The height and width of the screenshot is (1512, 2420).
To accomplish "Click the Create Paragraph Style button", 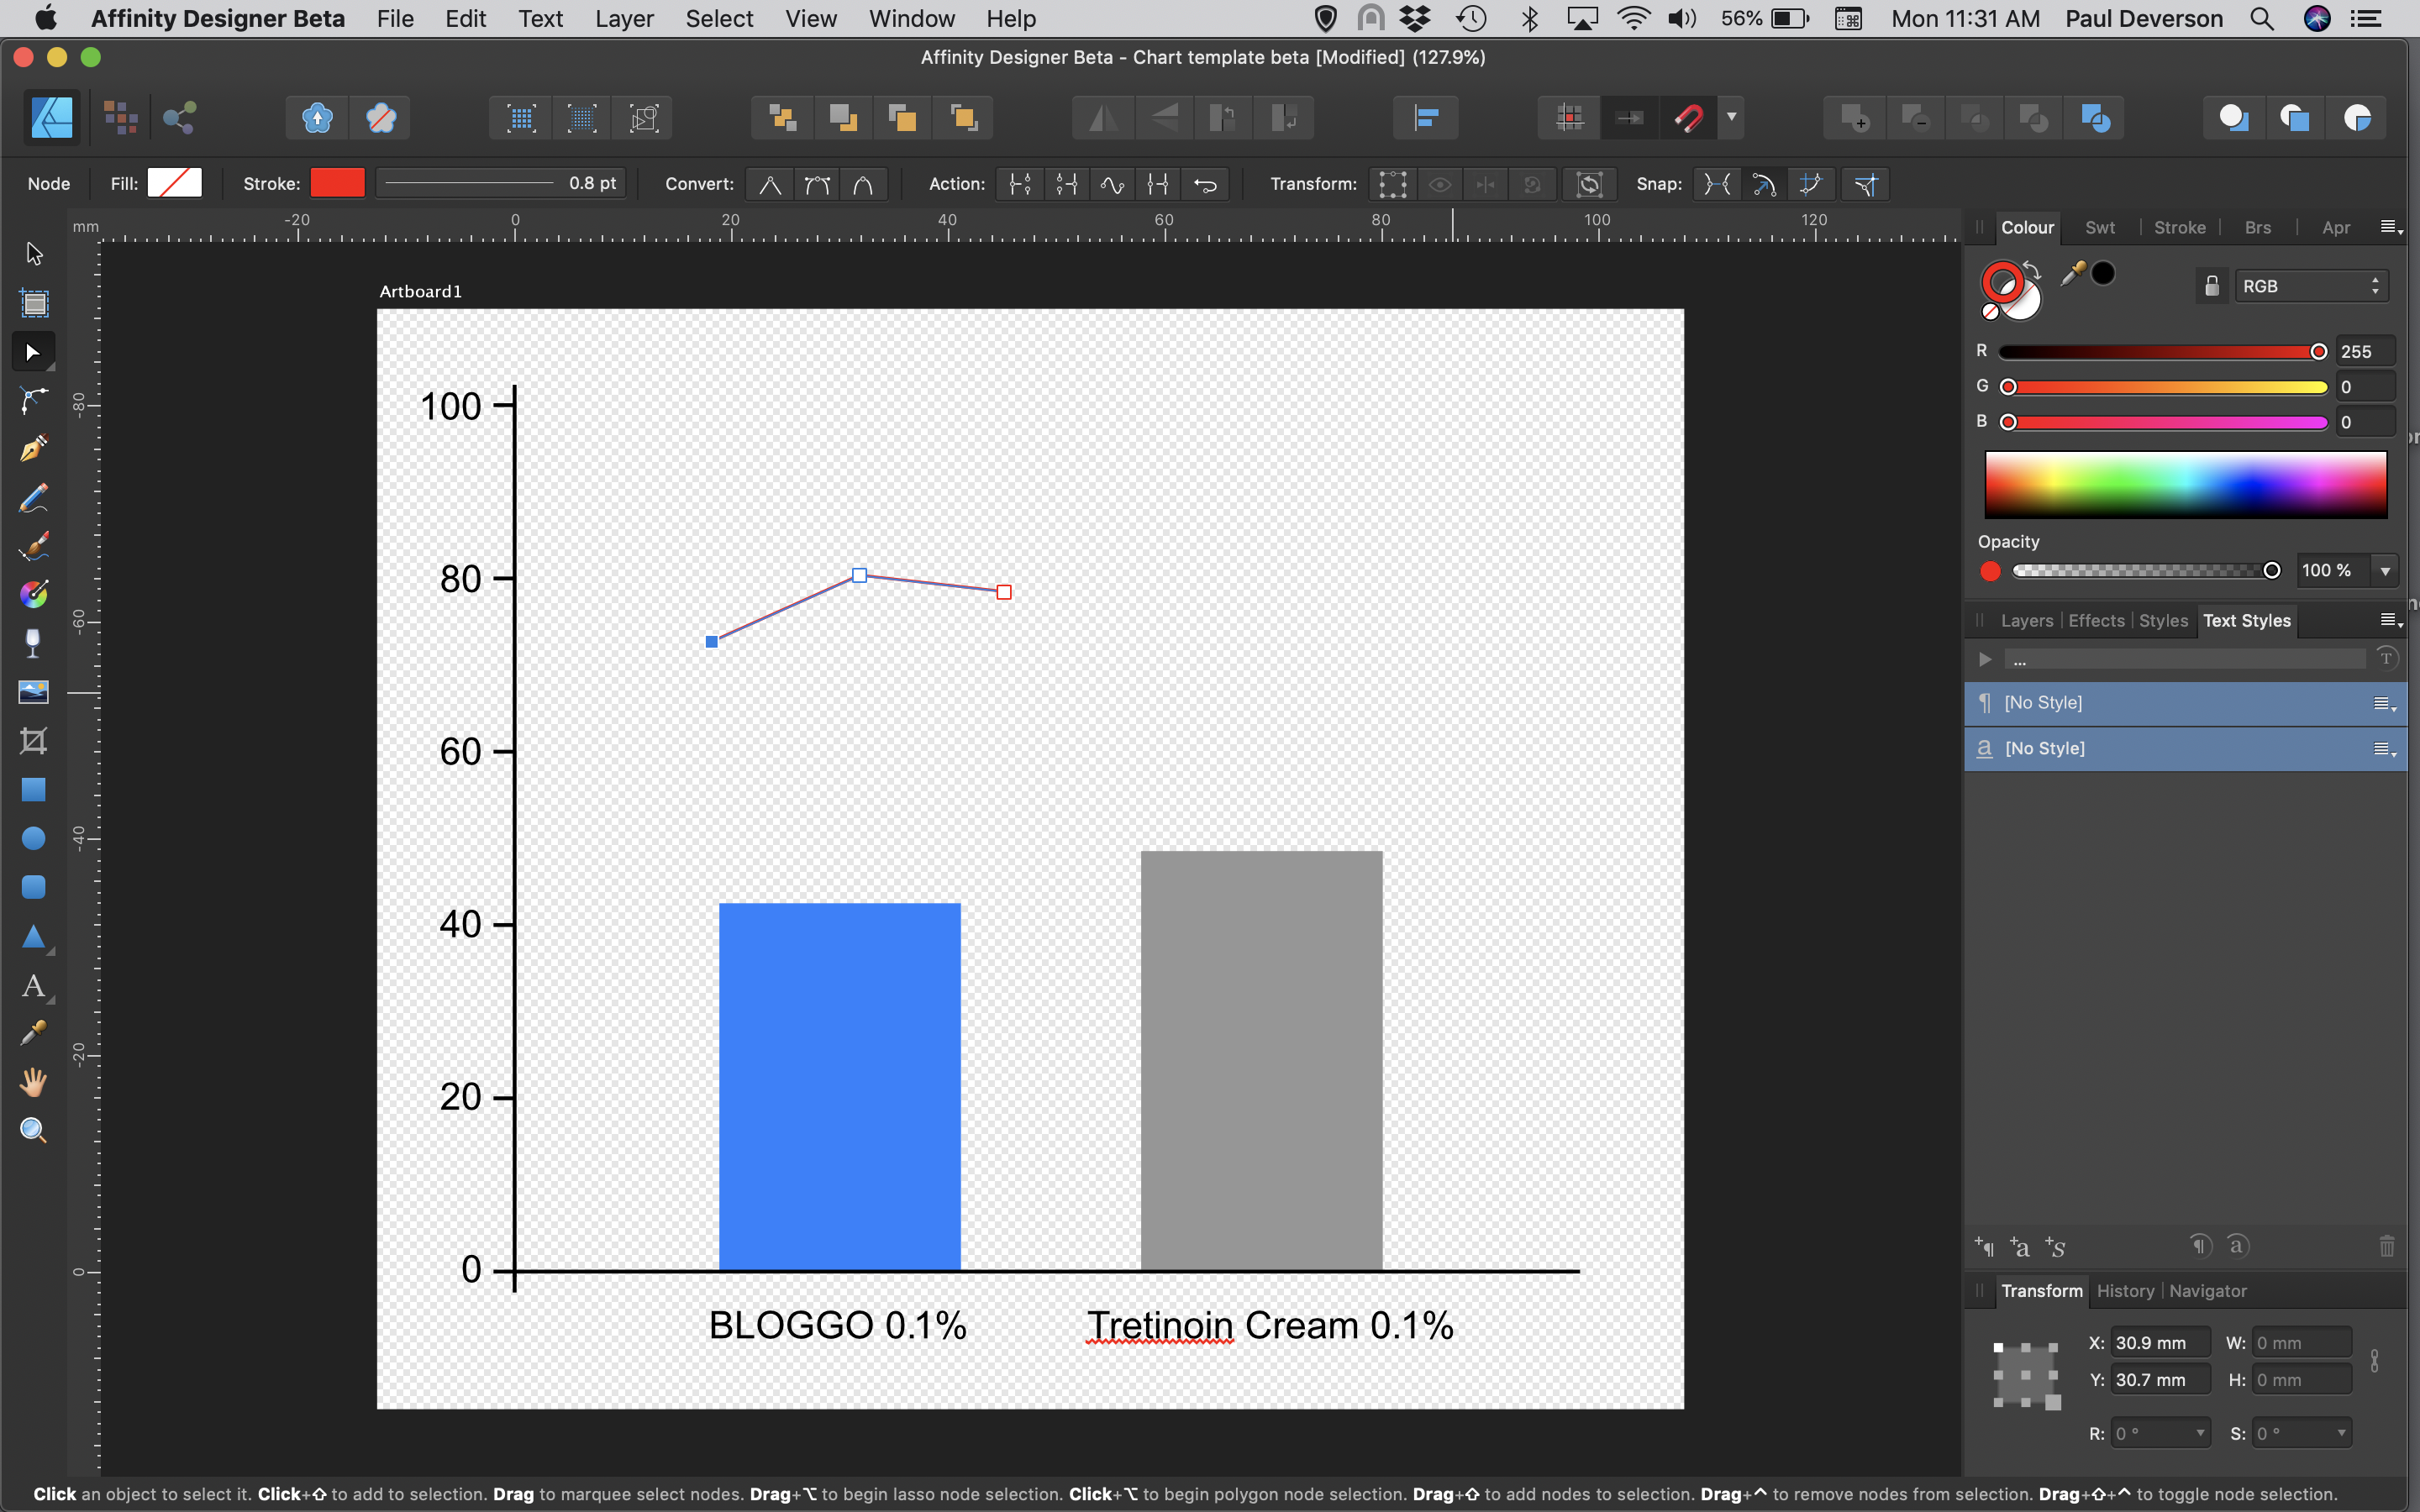I will click(x=1985, y=1247).
